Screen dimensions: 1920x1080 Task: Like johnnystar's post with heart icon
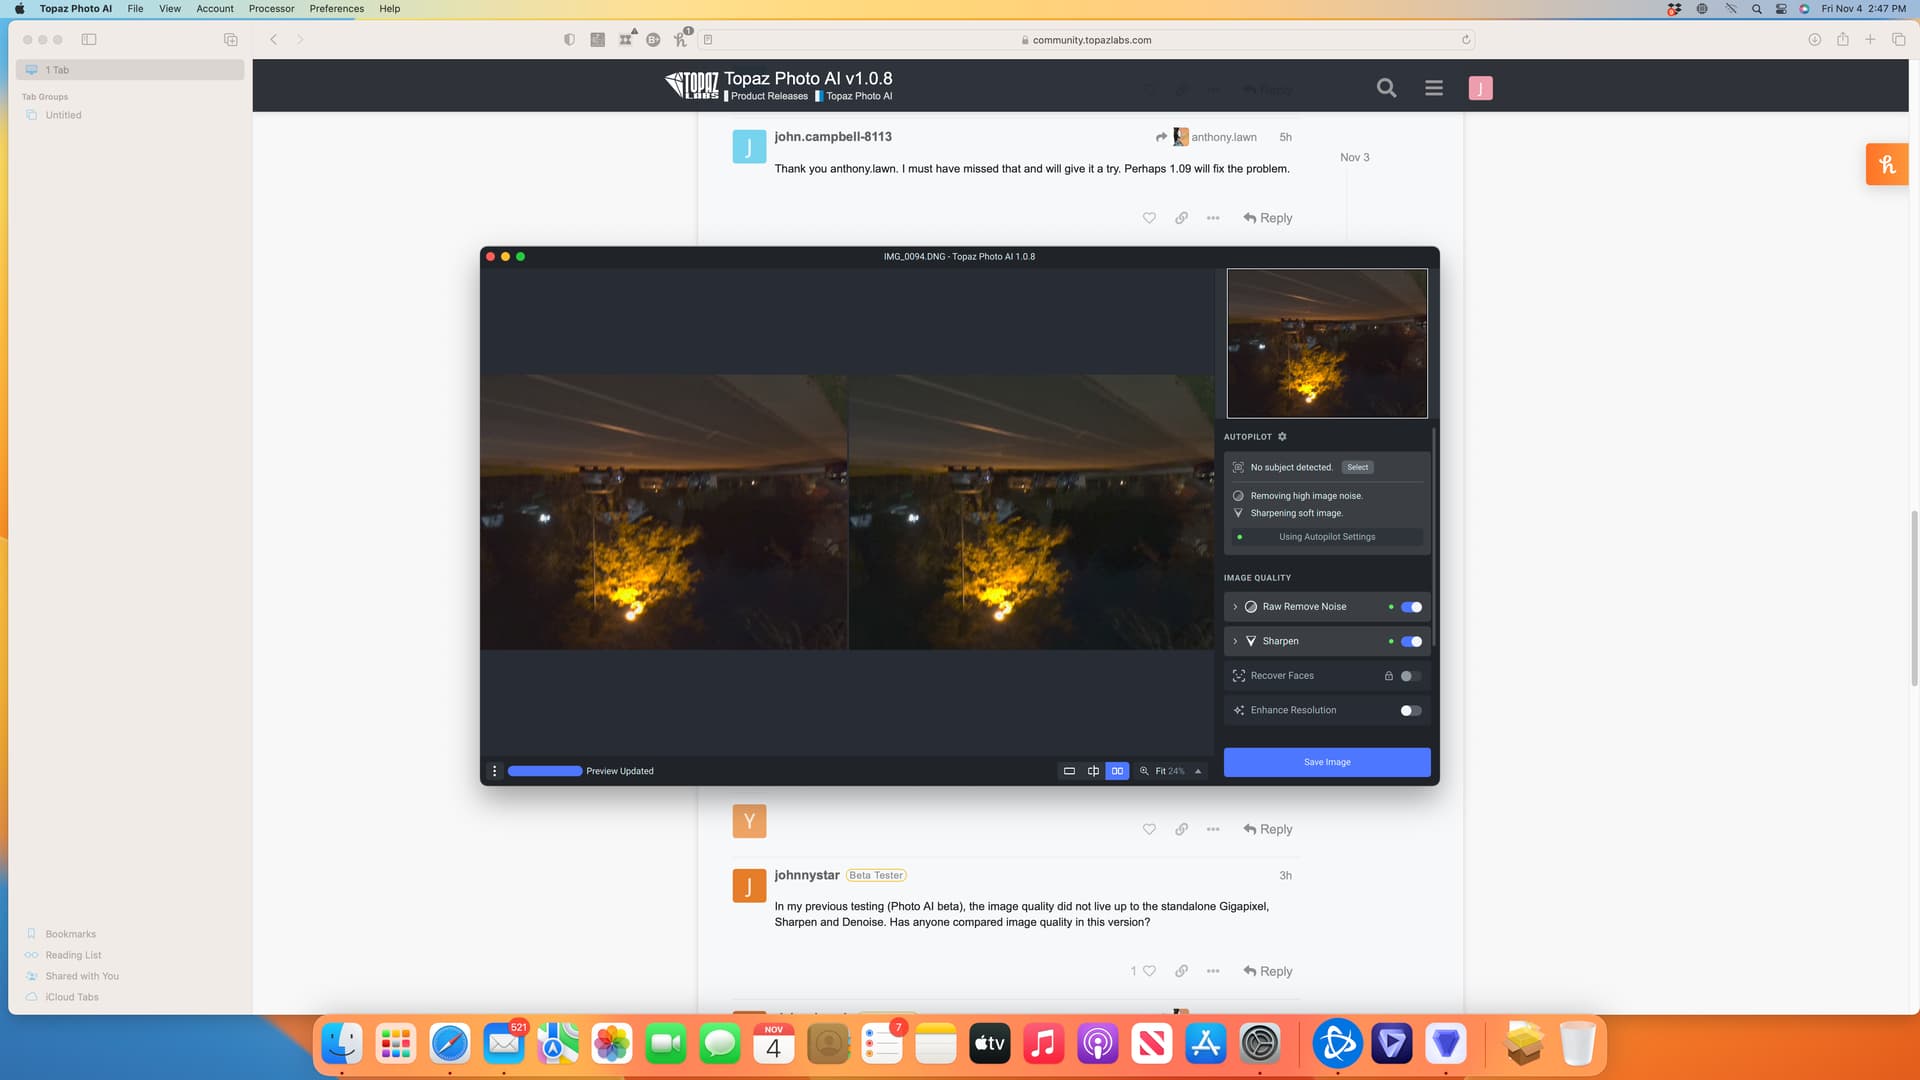pyautogui.click(x=1149, y=971)
